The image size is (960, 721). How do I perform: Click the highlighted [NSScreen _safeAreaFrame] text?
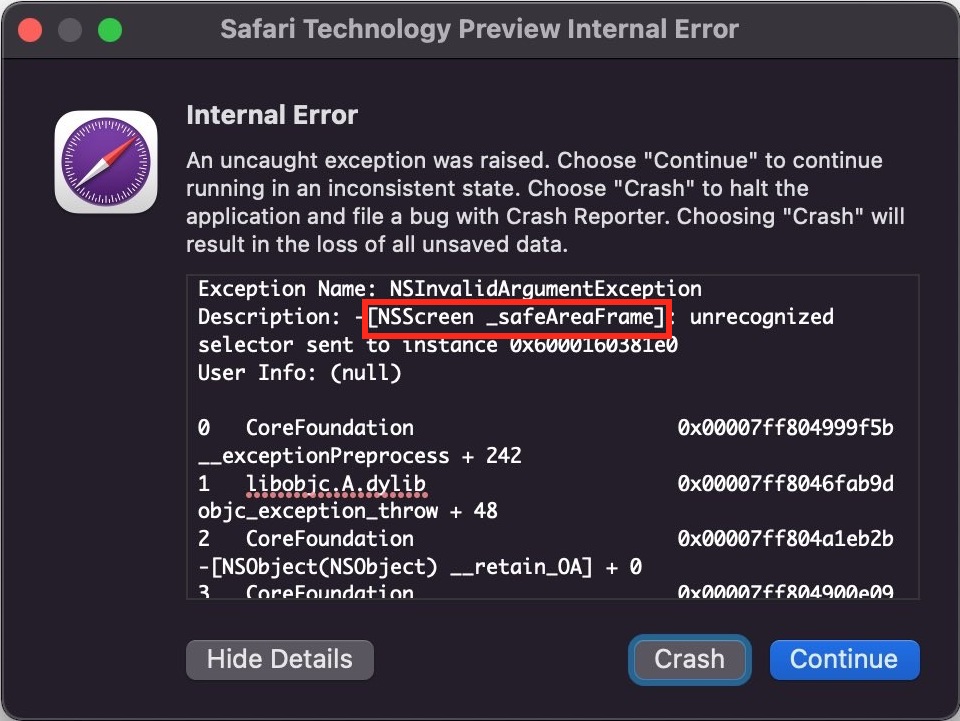pos(516,317)
